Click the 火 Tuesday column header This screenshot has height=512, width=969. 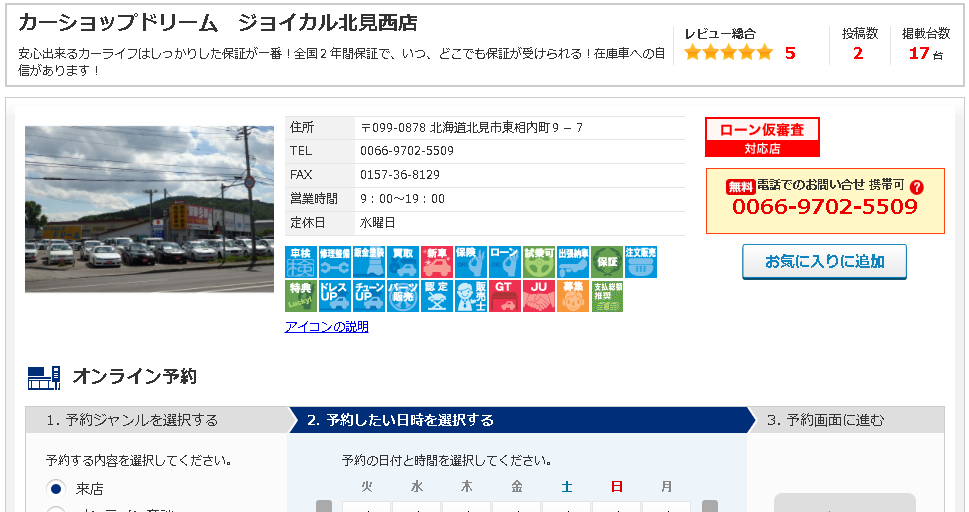[367, 487]
